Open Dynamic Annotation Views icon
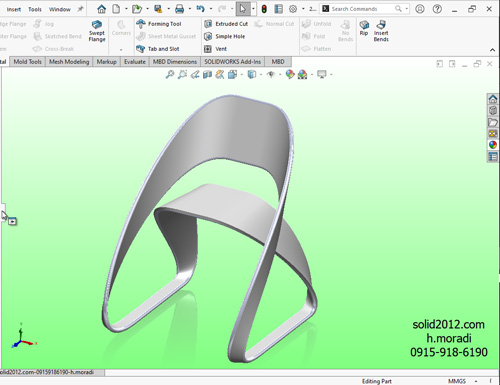500x385 pixels. tap(220, 74)
